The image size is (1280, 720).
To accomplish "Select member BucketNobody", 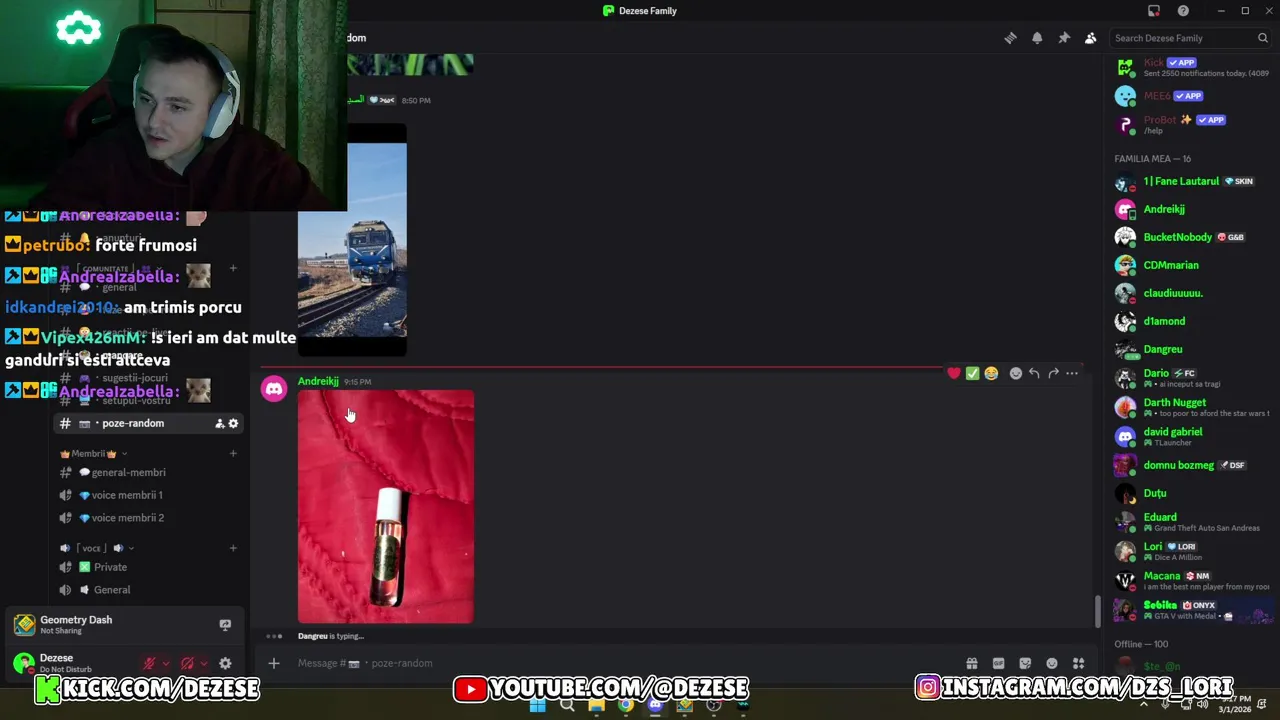I will pyautogui.click(x=1191, y=238).
